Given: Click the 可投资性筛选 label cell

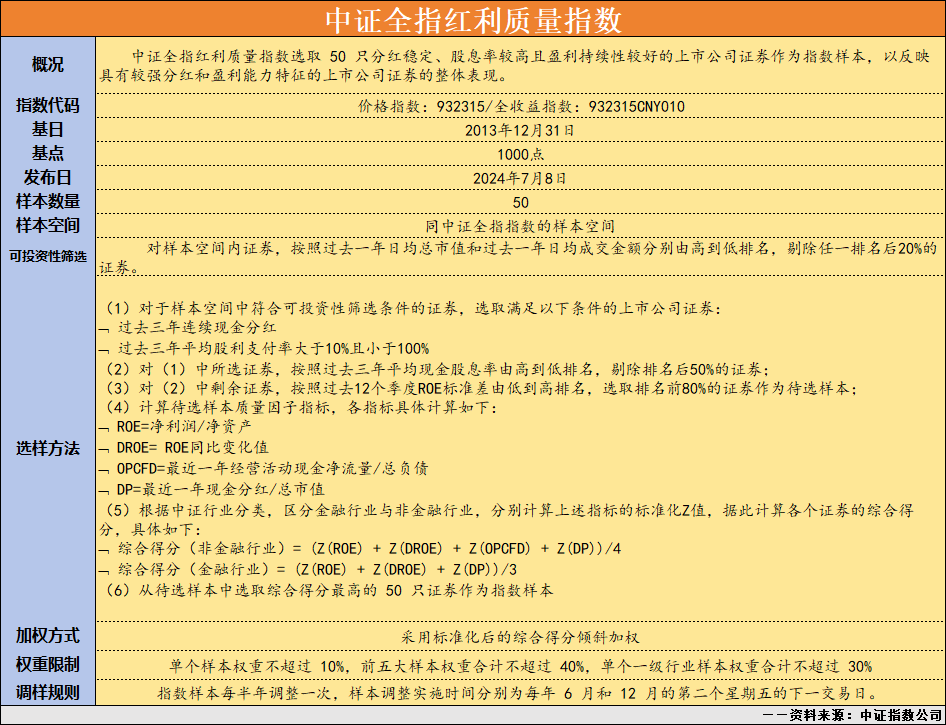Looking at the screenshot, I should (x=48, y=256).
